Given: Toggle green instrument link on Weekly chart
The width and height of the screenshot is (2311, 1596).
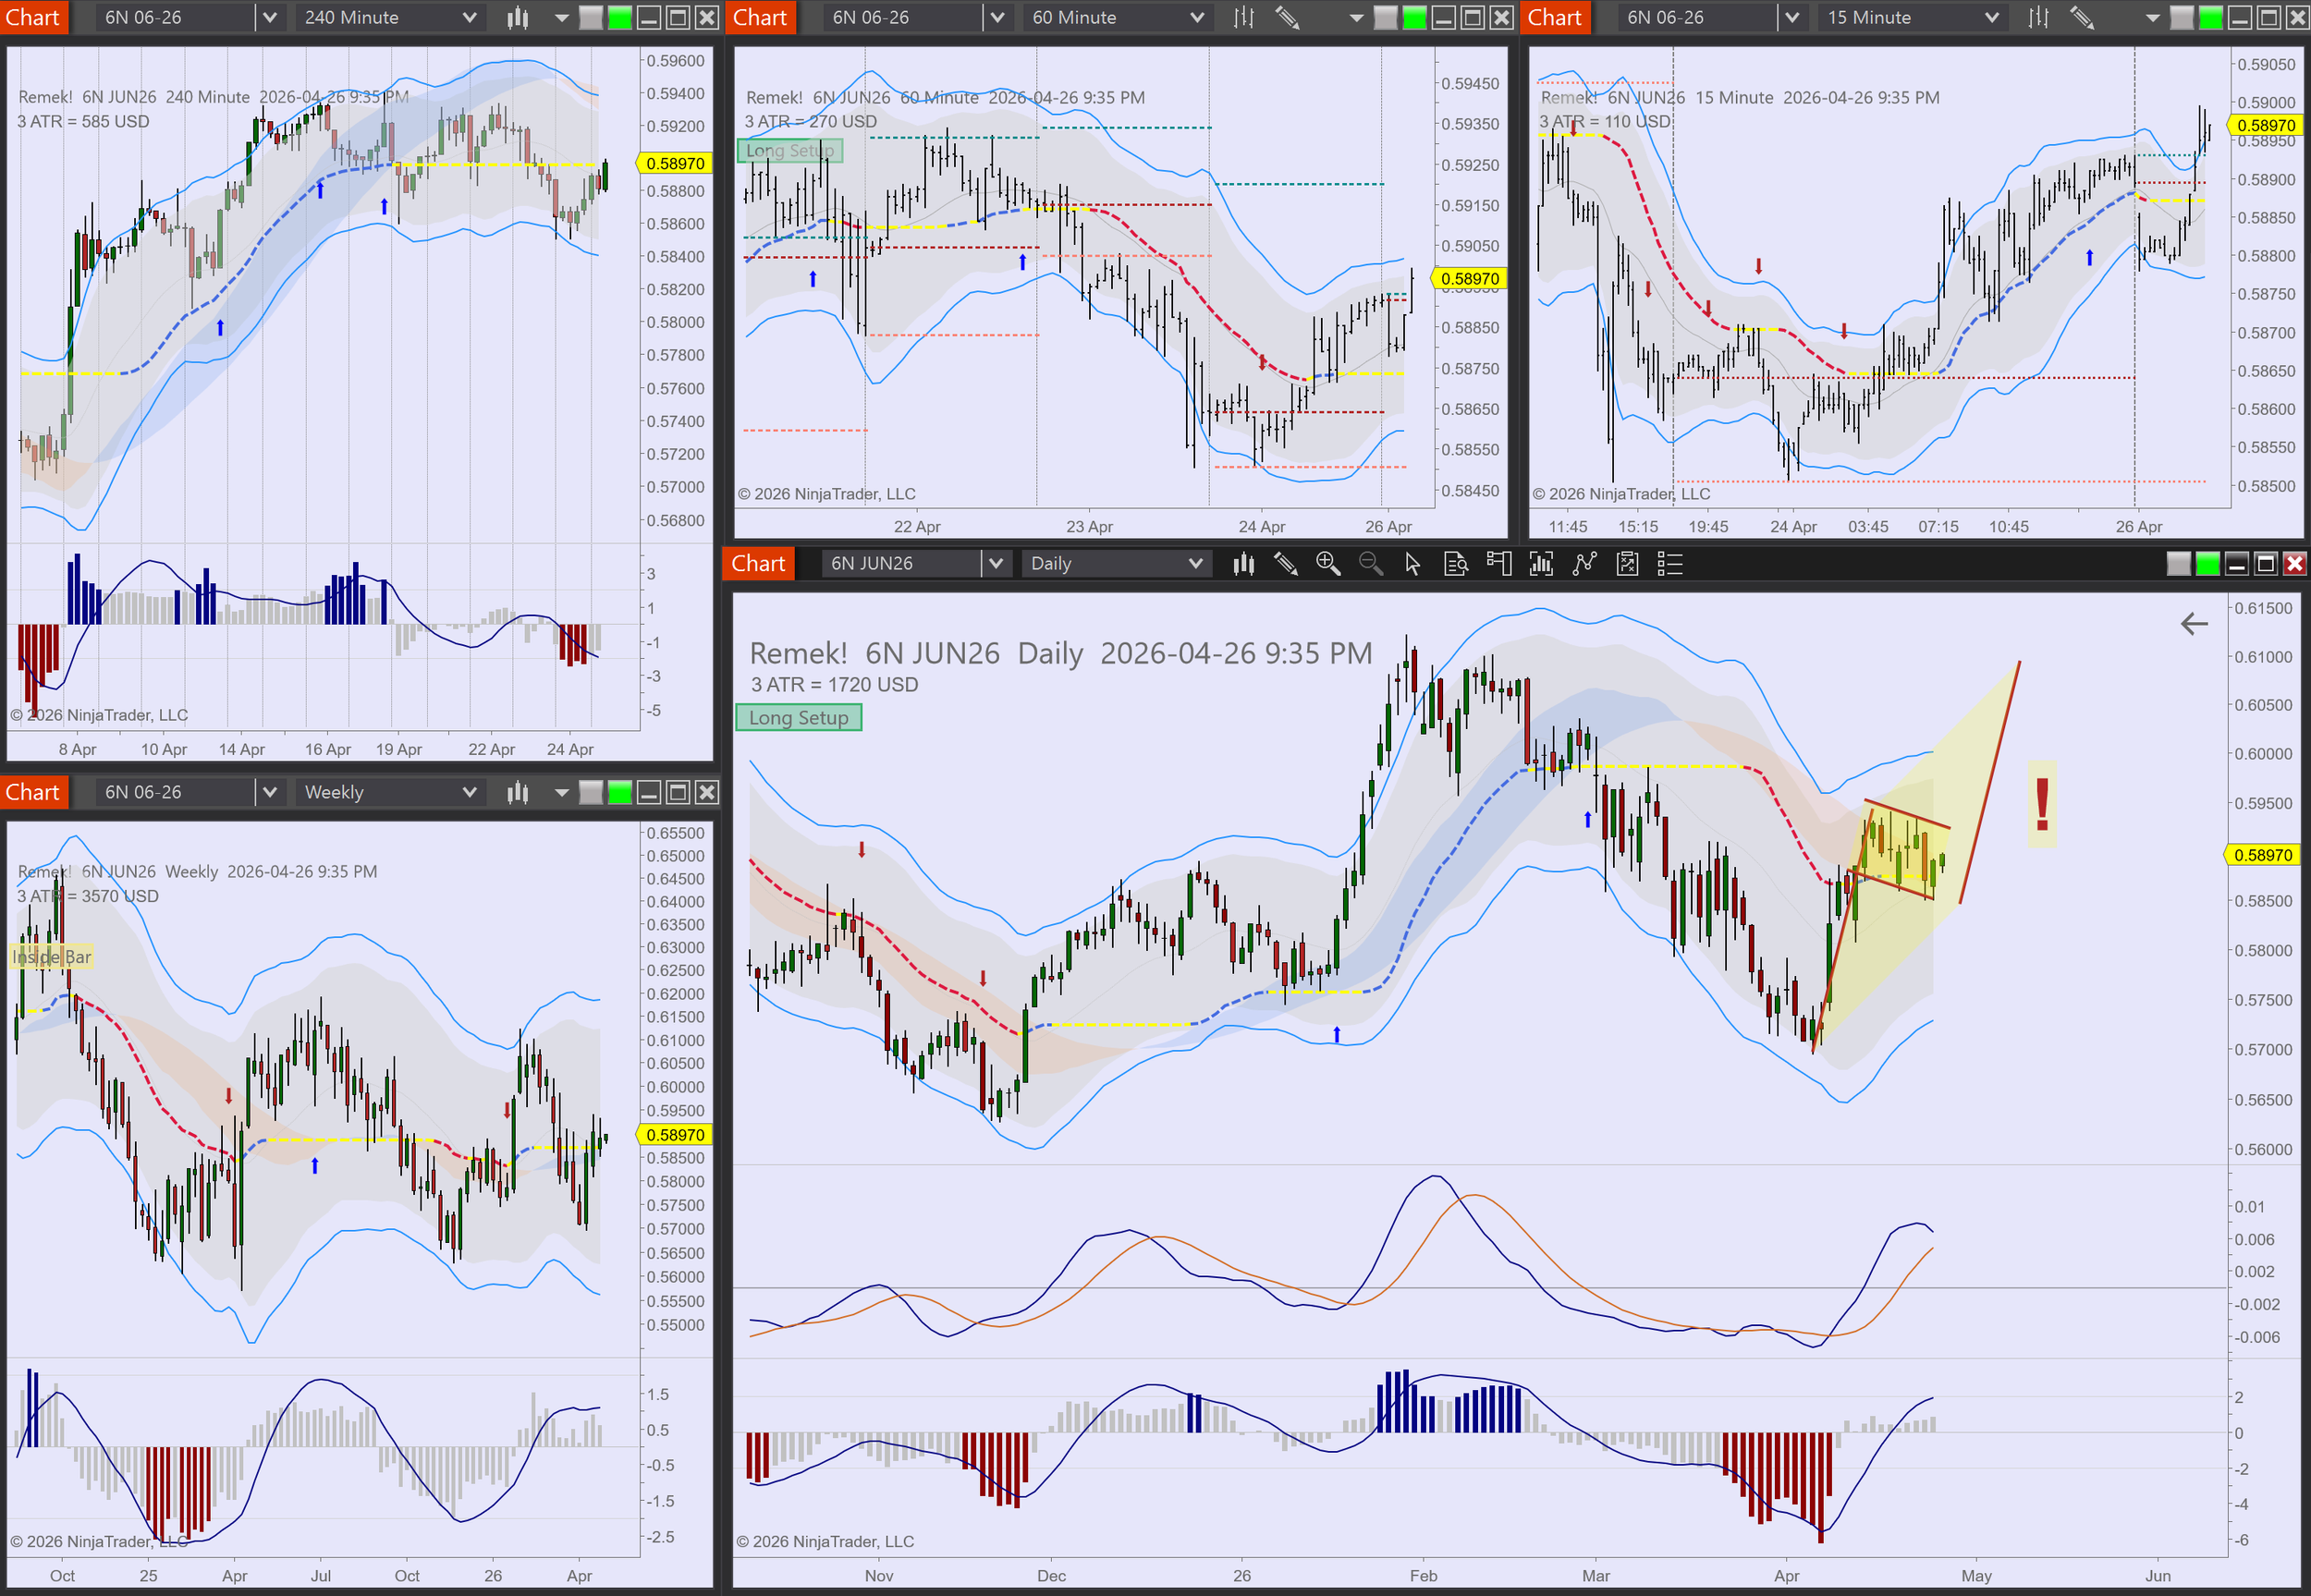Looking at the screenshot, I should coord(620,792).
